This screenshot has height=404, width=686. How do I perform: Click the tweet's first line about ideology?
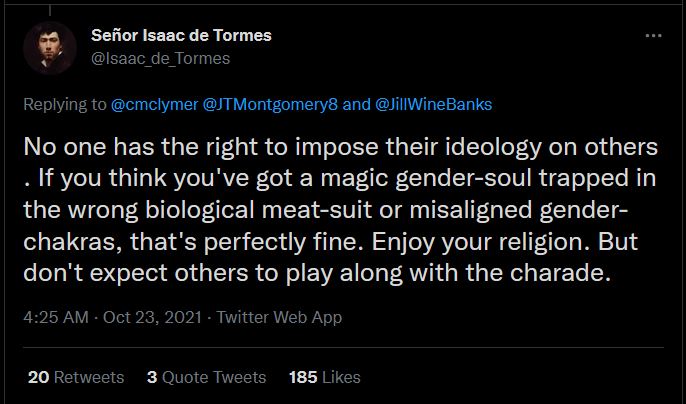pos(342,146)
